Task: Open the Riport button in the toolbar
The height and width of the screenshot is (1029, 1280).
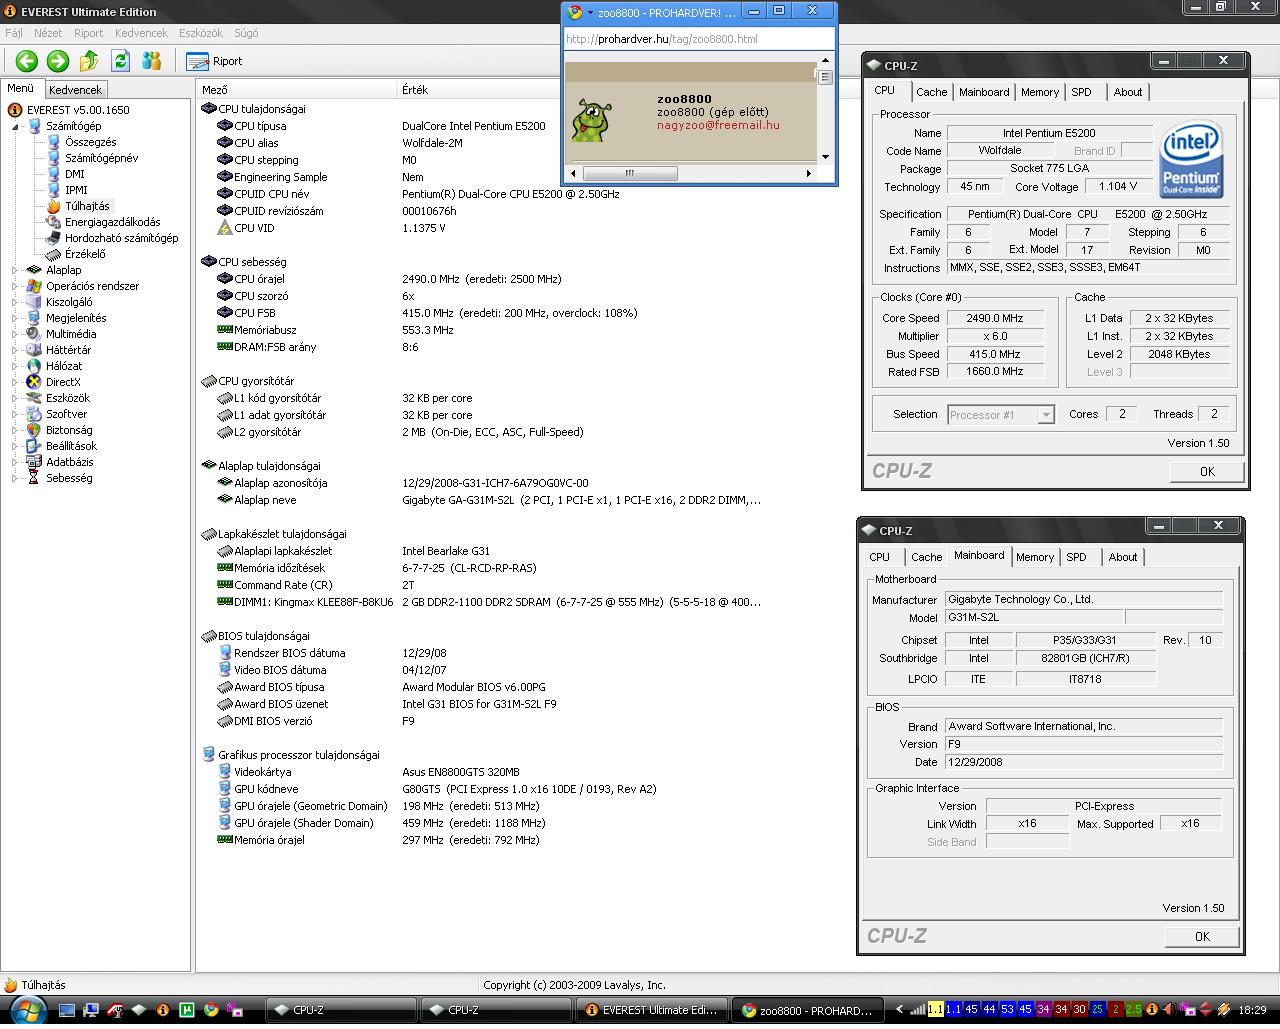Action: click(x=214, y=61)
